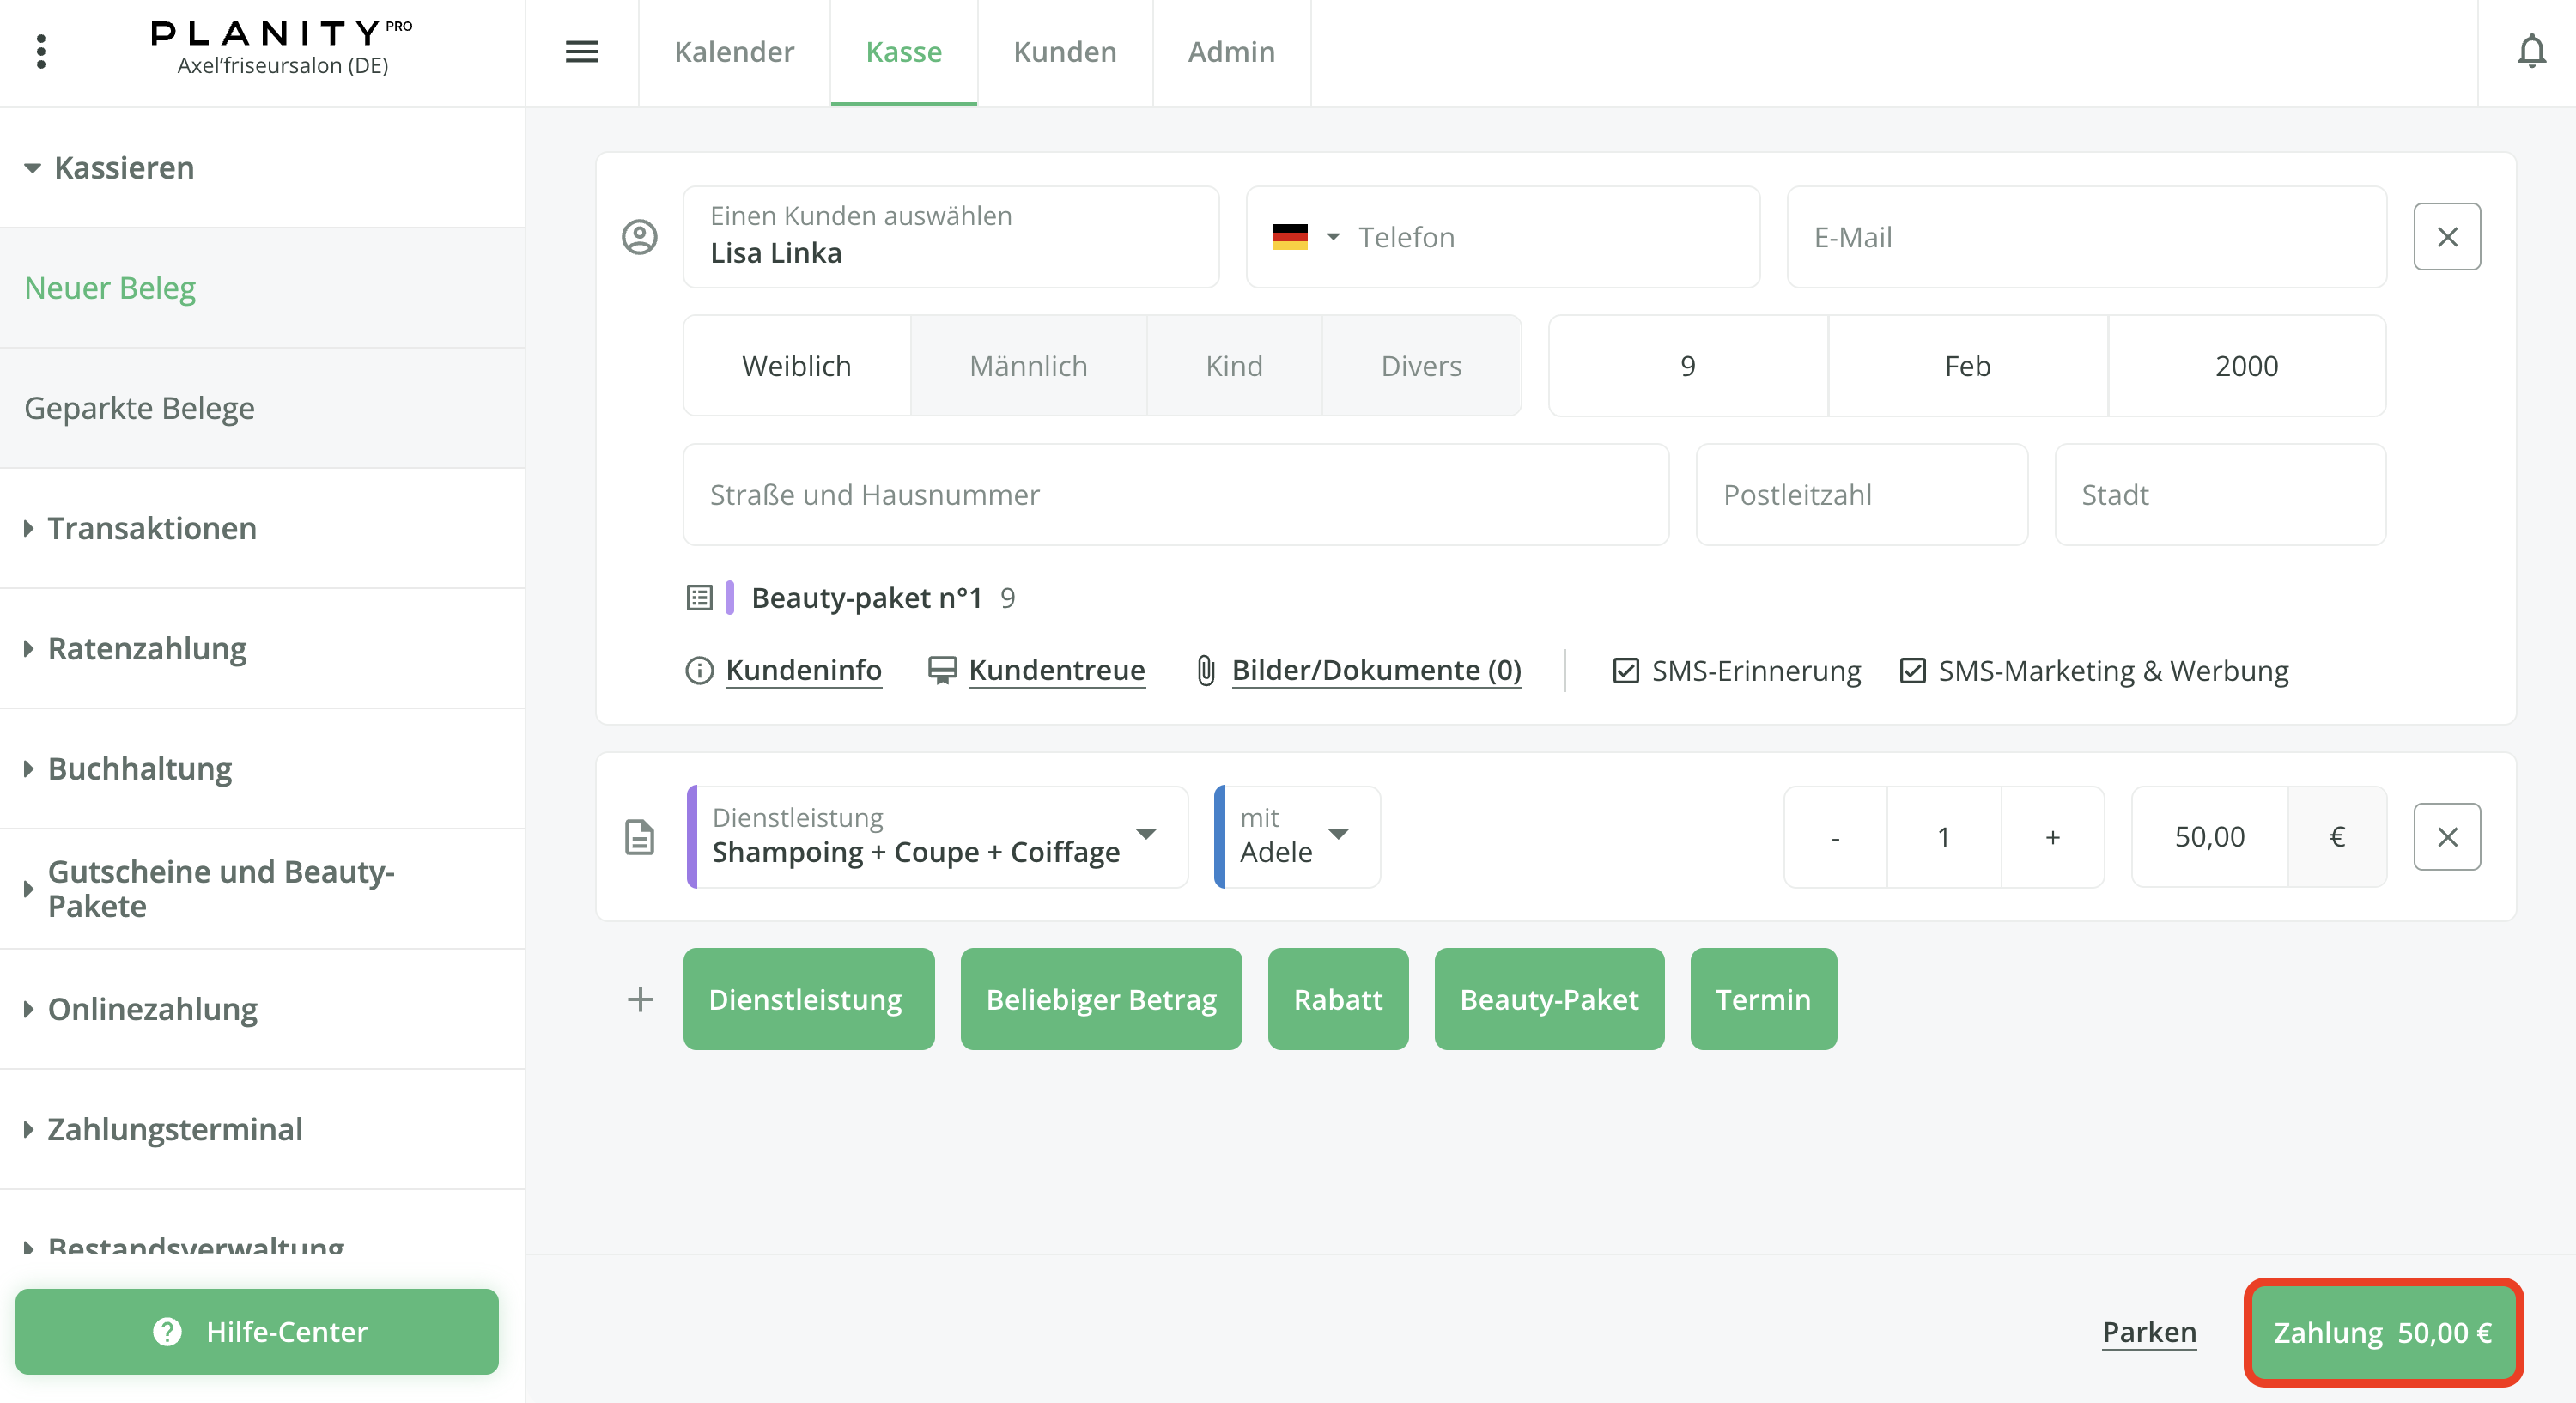Remove the selected customer with X
This screenshot has height=1403, width=2576.
[2446, 237]
